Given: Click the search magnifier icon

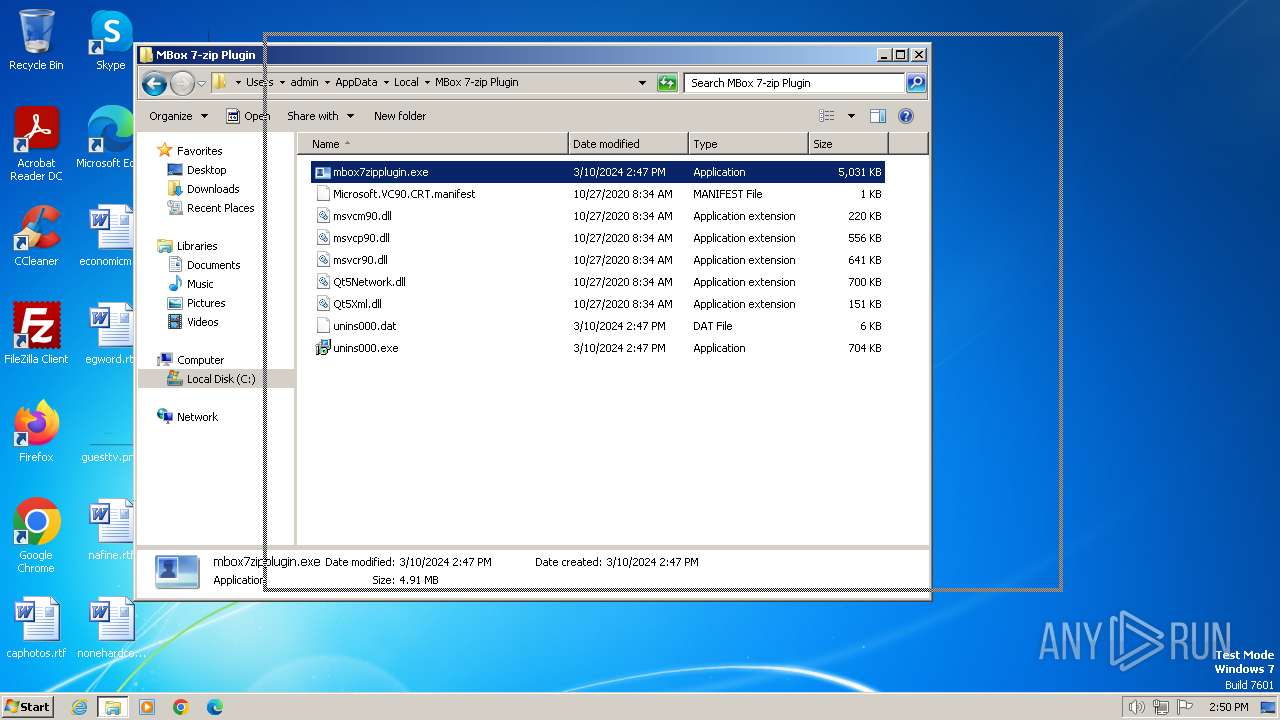Looking at the screenshot, I should pos(915,83).
